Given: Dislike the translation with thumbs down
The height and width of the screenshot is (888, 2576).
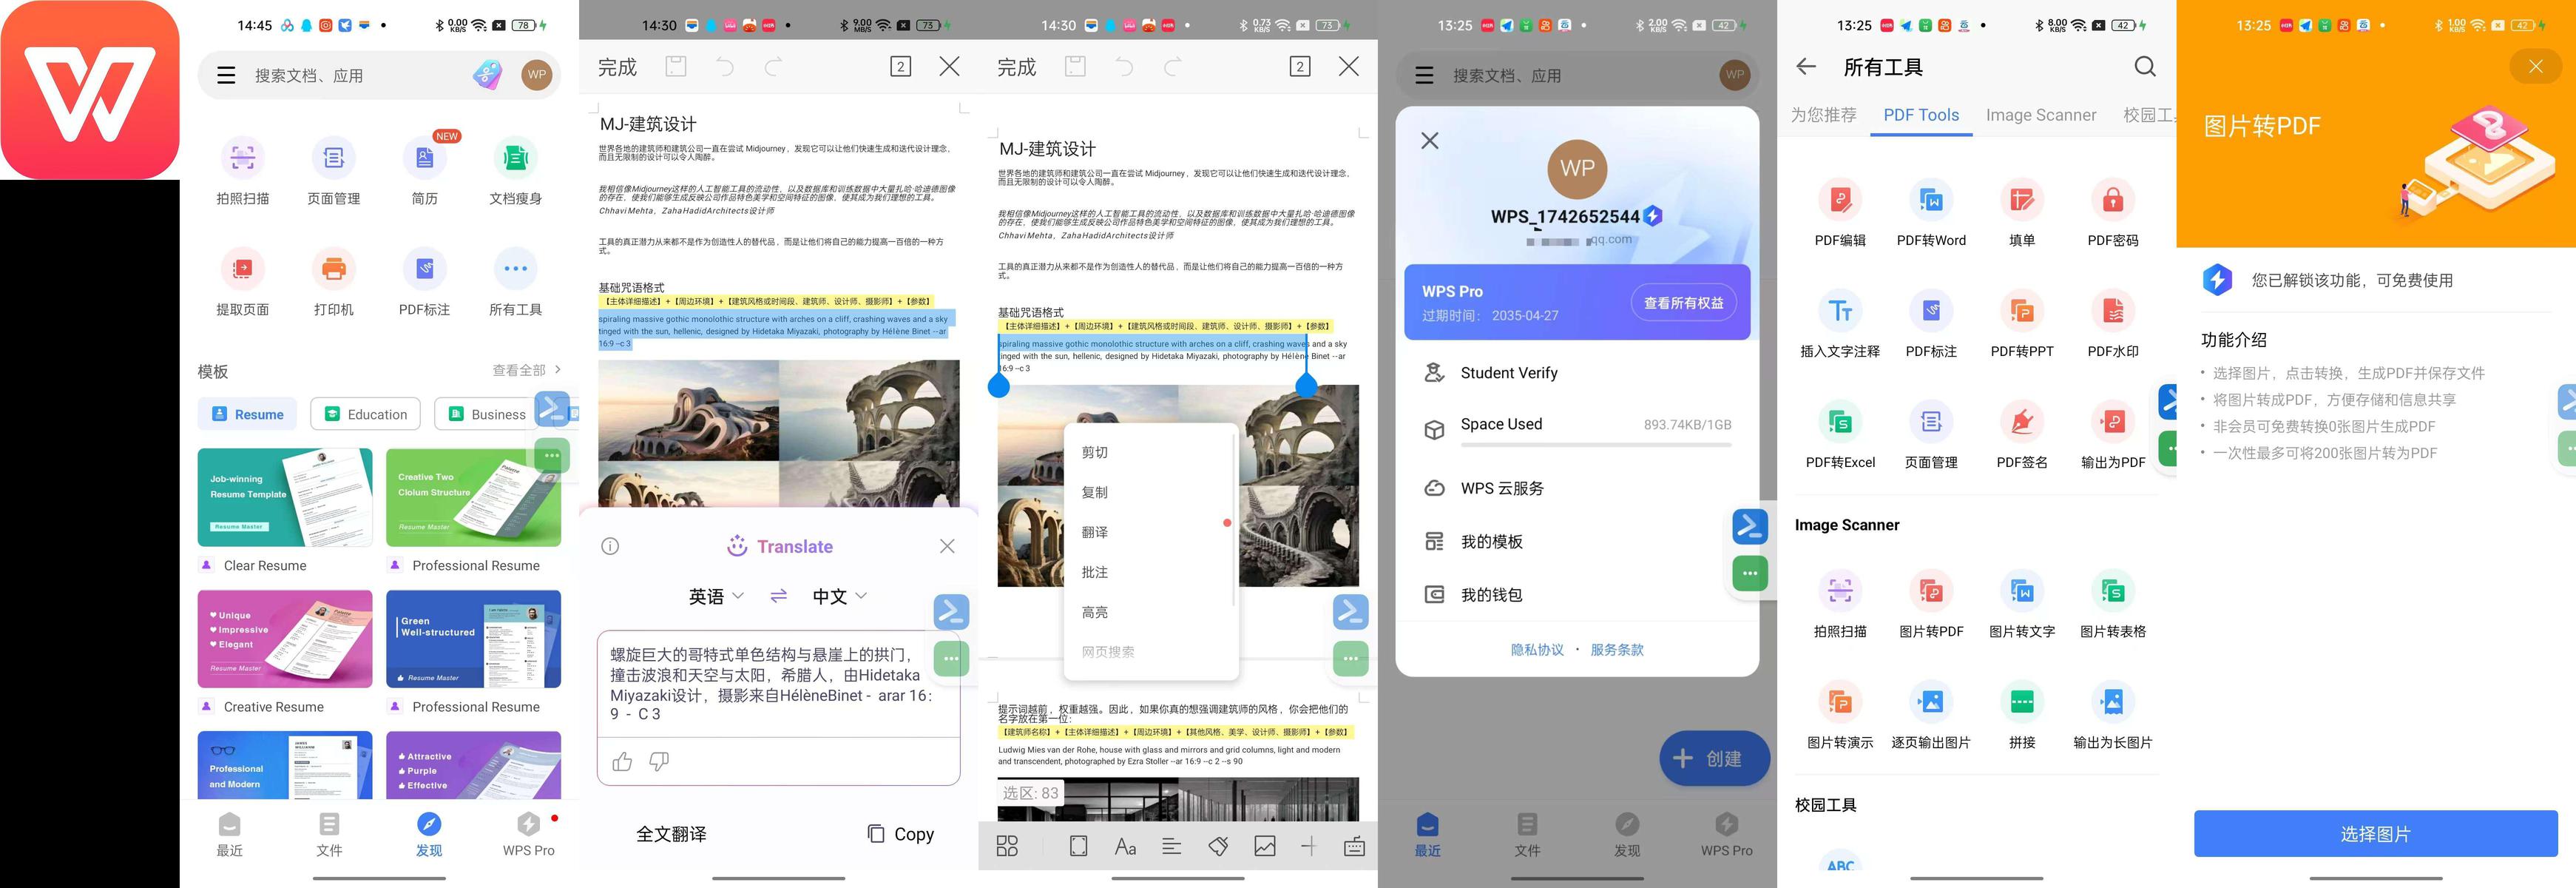Looking at the screenshot, I should pyautogui.click(x=659, y=762).
